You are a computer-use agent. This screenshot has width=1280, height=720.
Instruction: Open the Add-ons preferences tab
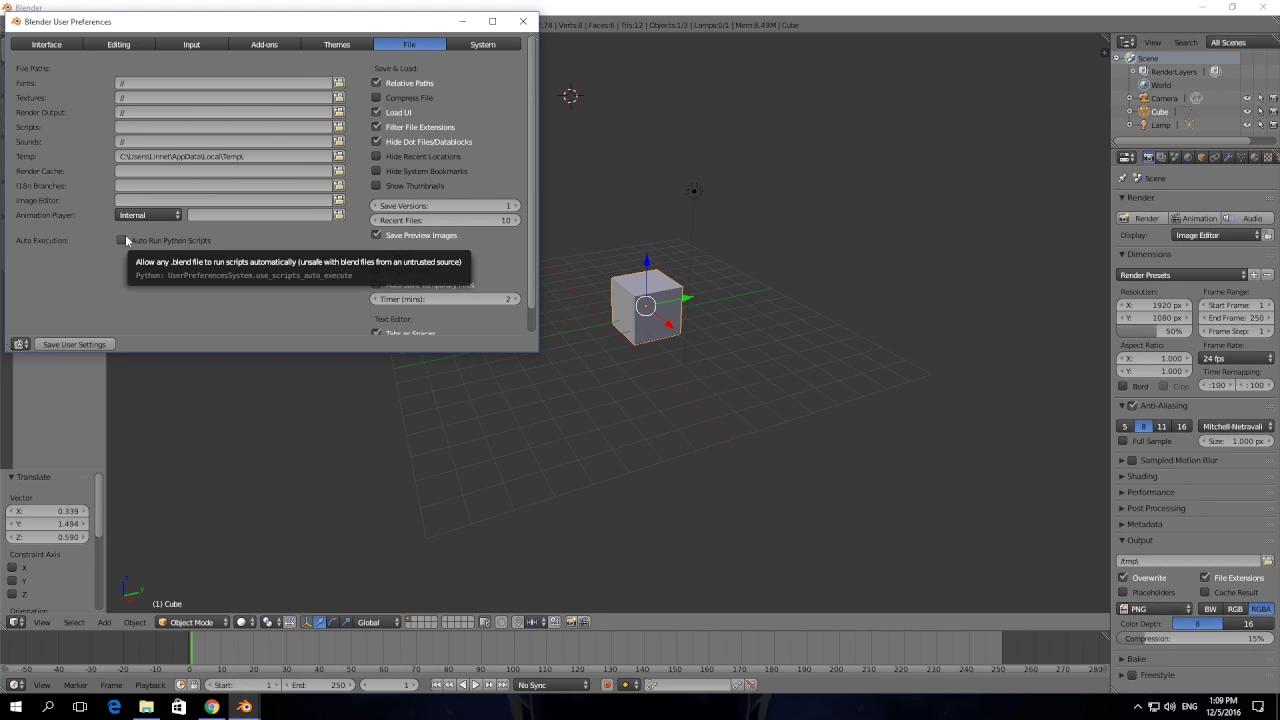[264, 44]
